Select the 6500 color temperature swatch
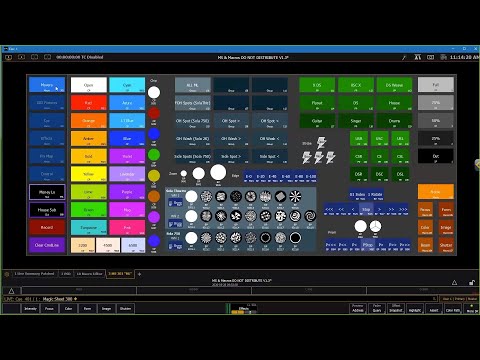This screenshot has height=360, width=480. (x=133, y=245)
